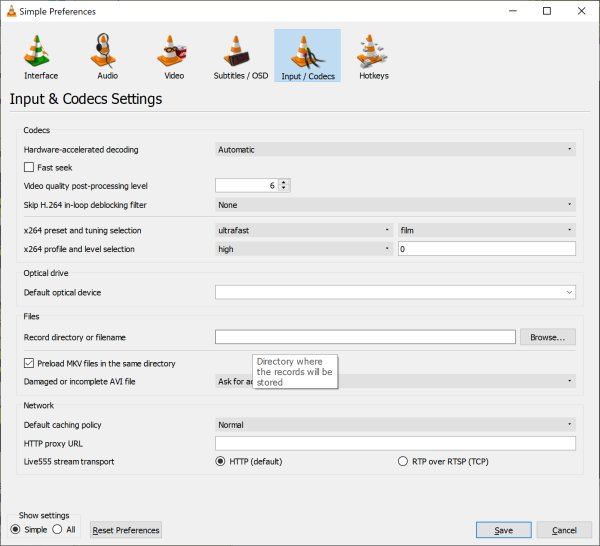Image resolution: width=600 pixels, height=546 pixels.
Task: Select HTTP (default) stream transport
Action: point(220,461)
